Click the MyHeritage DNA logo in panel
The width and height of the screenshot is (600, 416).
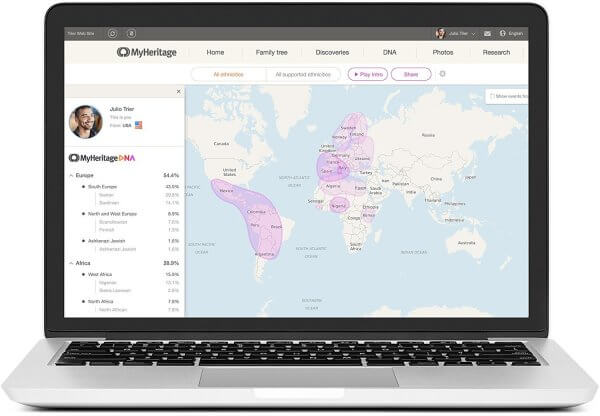click(x=102, y=158)
